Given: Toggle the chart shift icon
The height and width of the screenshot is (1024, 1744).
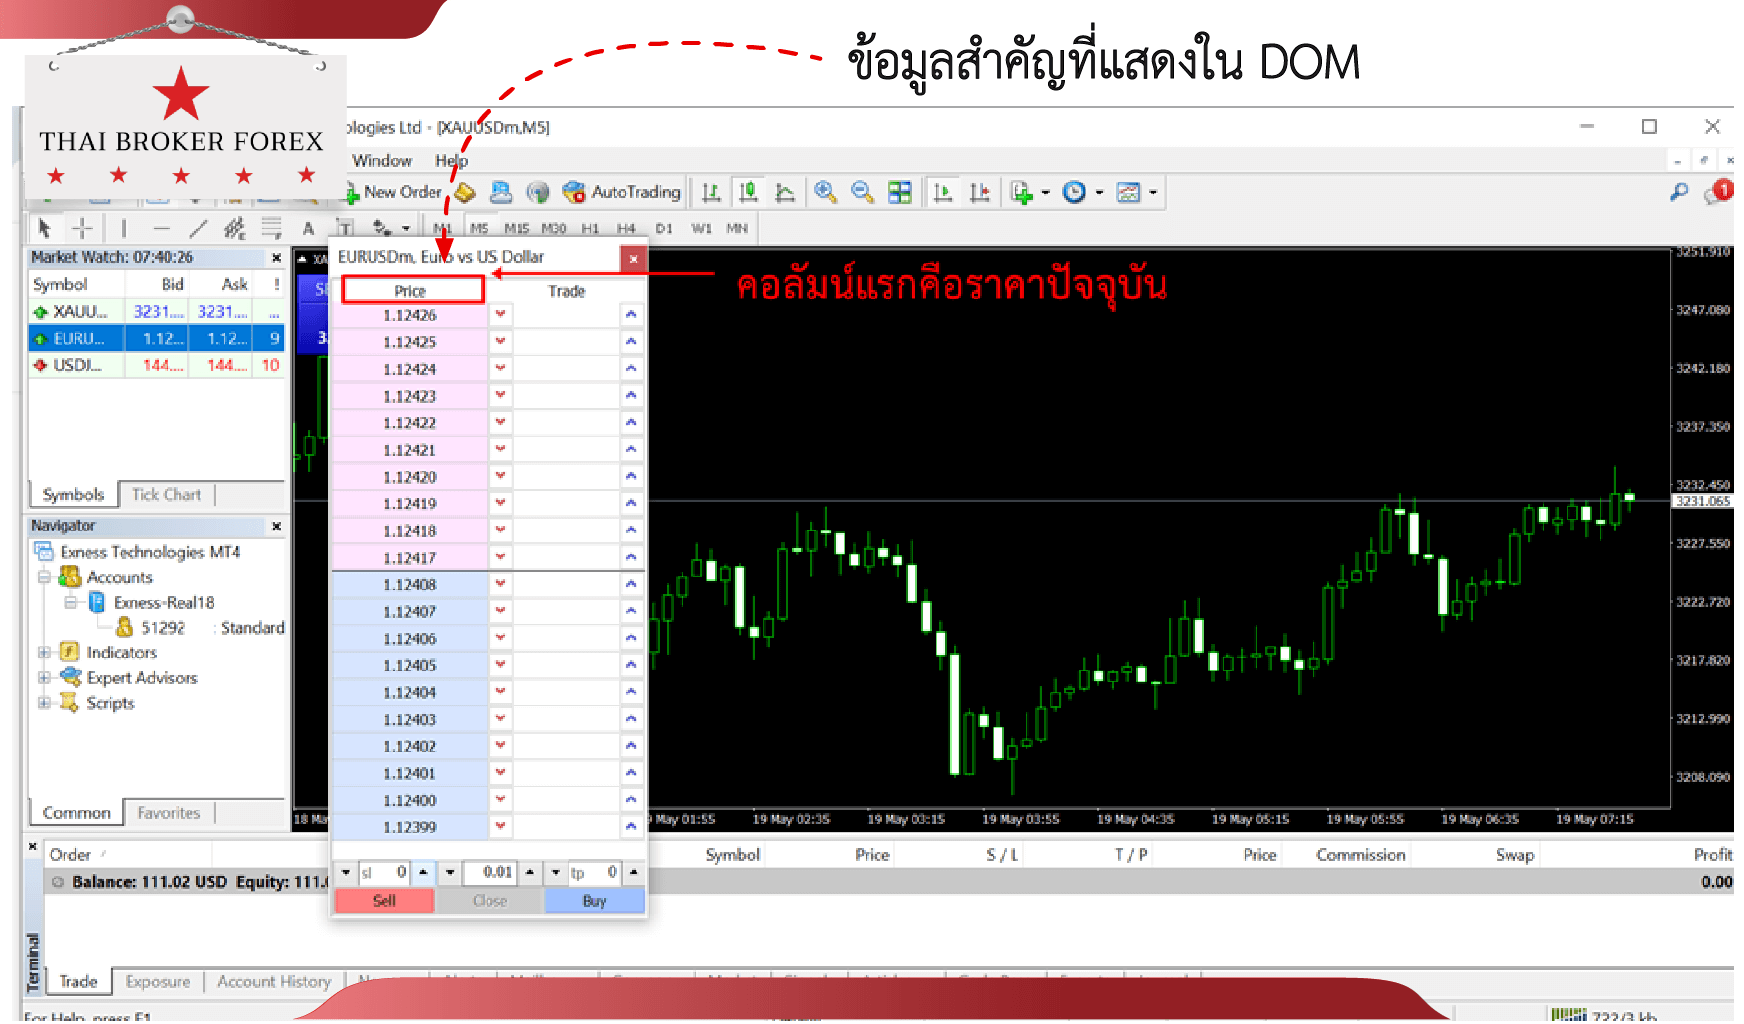Looking at the screenshot, I should pyautogui.click(x=979, y=192).
